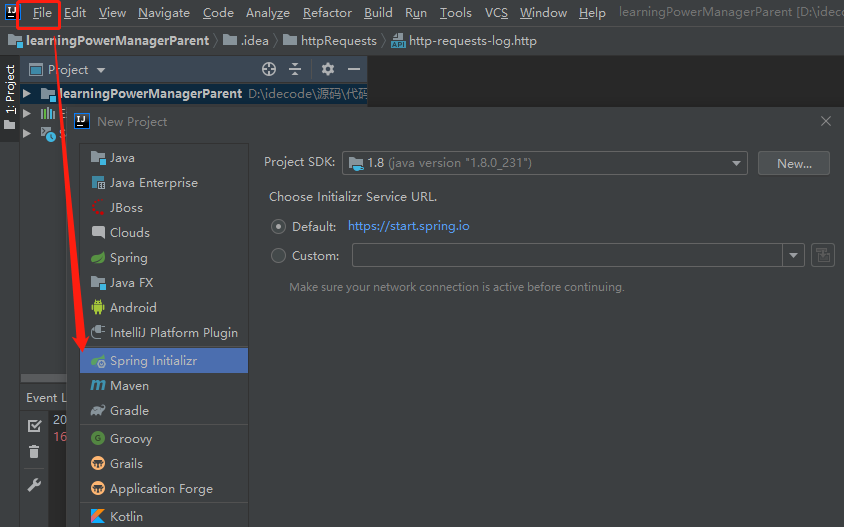Open Project panel settings gear
Image resolution: width=844 pixels, height=527 pixels.
point(328,69)
